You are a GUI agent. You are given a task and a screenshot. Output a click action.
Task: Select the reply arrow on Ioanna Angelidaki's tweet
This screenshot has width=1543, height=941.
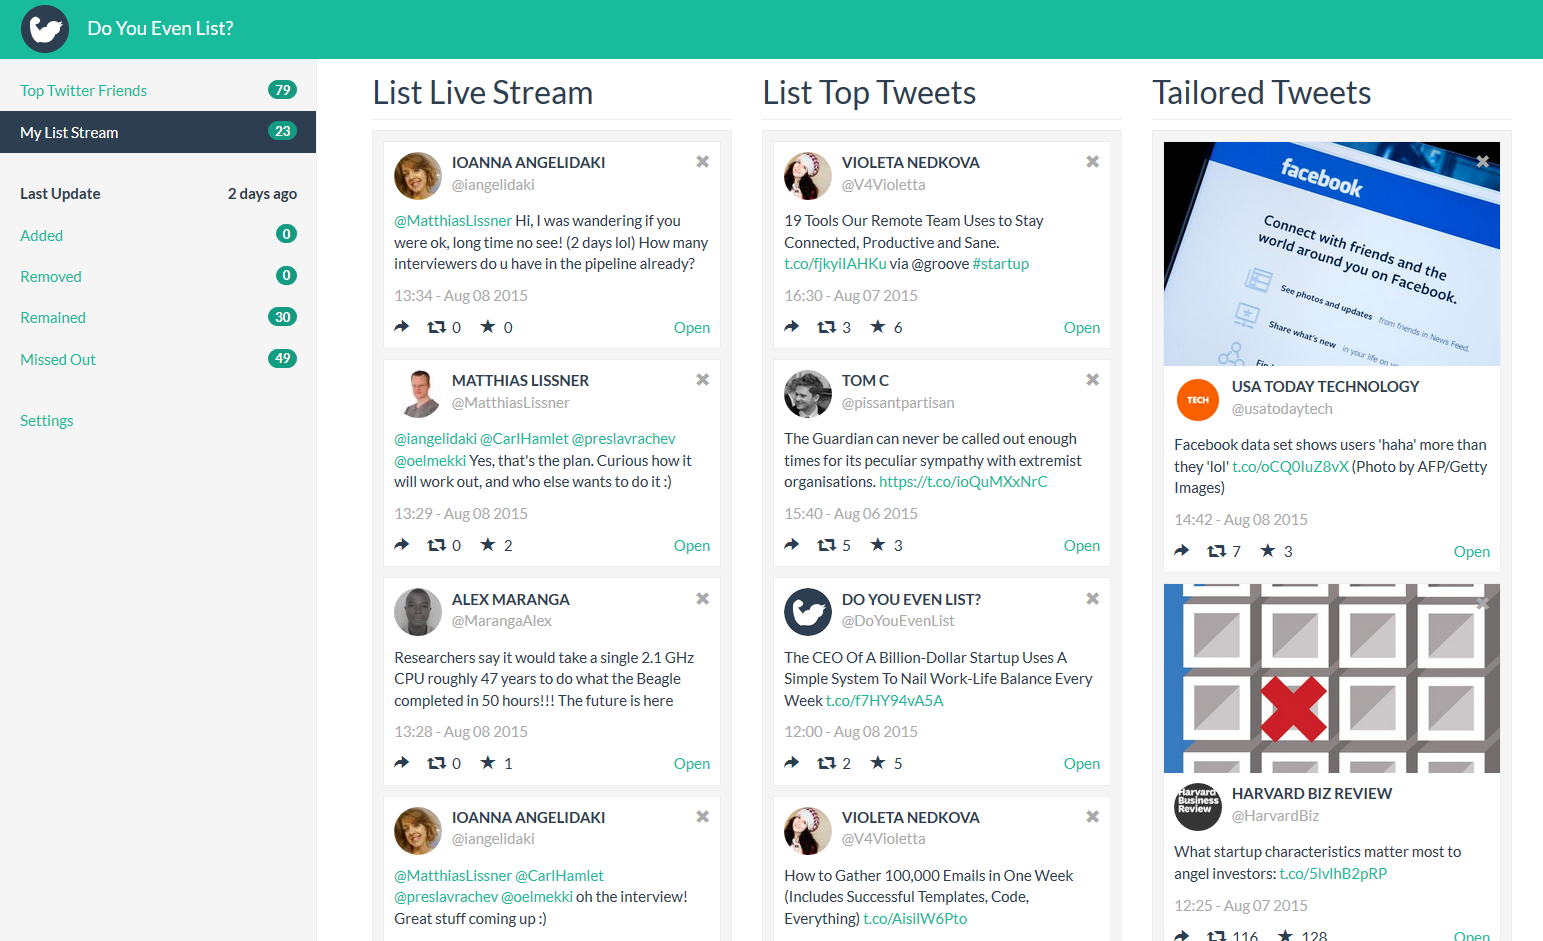pos(401,326)
